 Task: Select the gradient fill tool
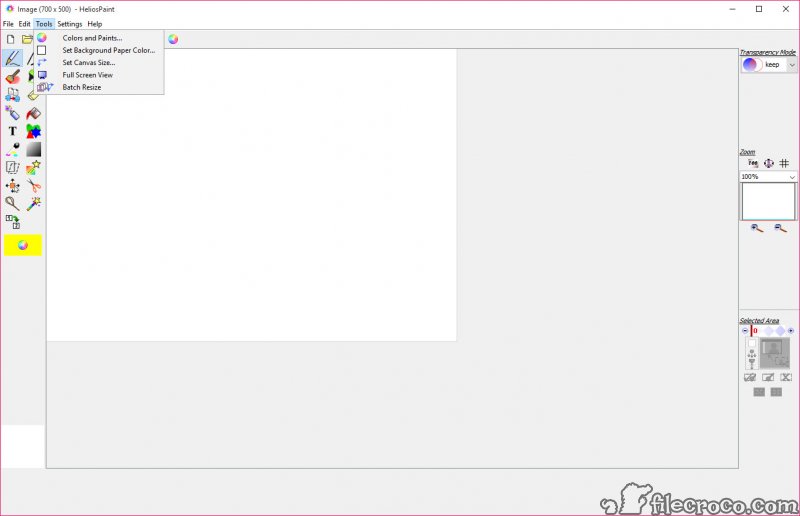click(34, 150)
